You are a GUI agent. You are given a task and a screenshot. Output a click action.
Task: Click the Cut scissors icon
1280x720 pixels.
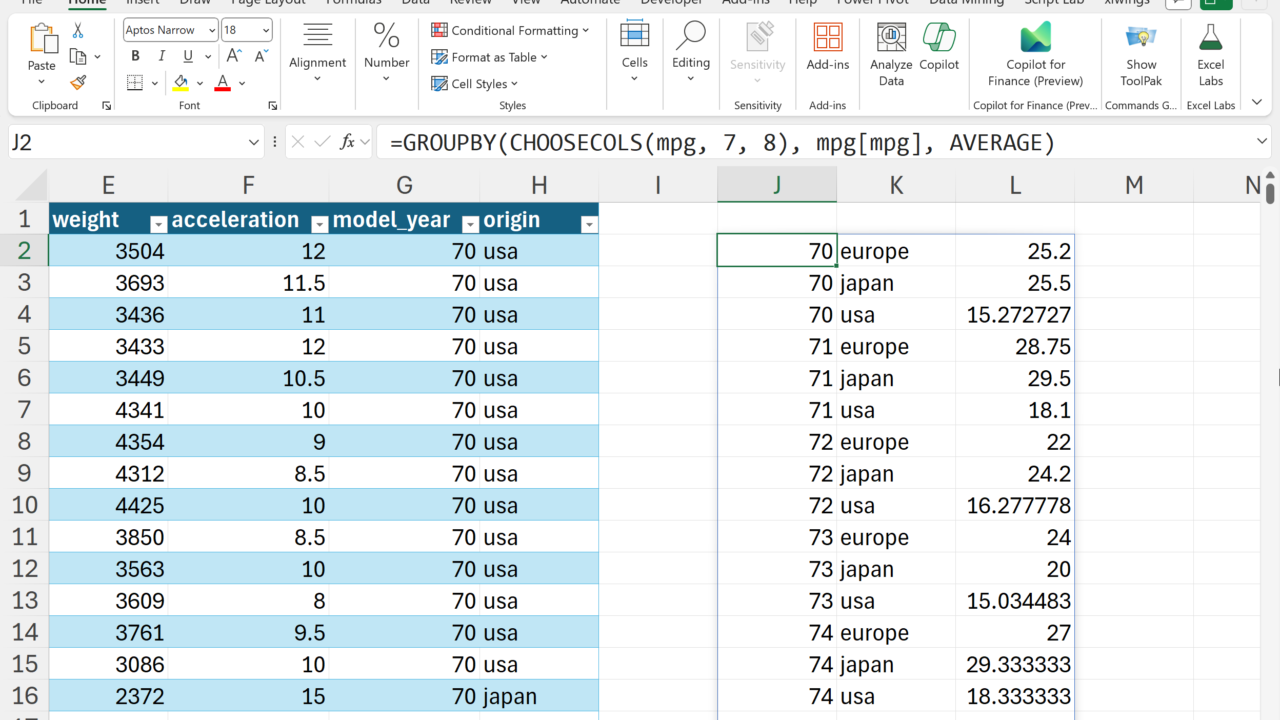(78, 31)
